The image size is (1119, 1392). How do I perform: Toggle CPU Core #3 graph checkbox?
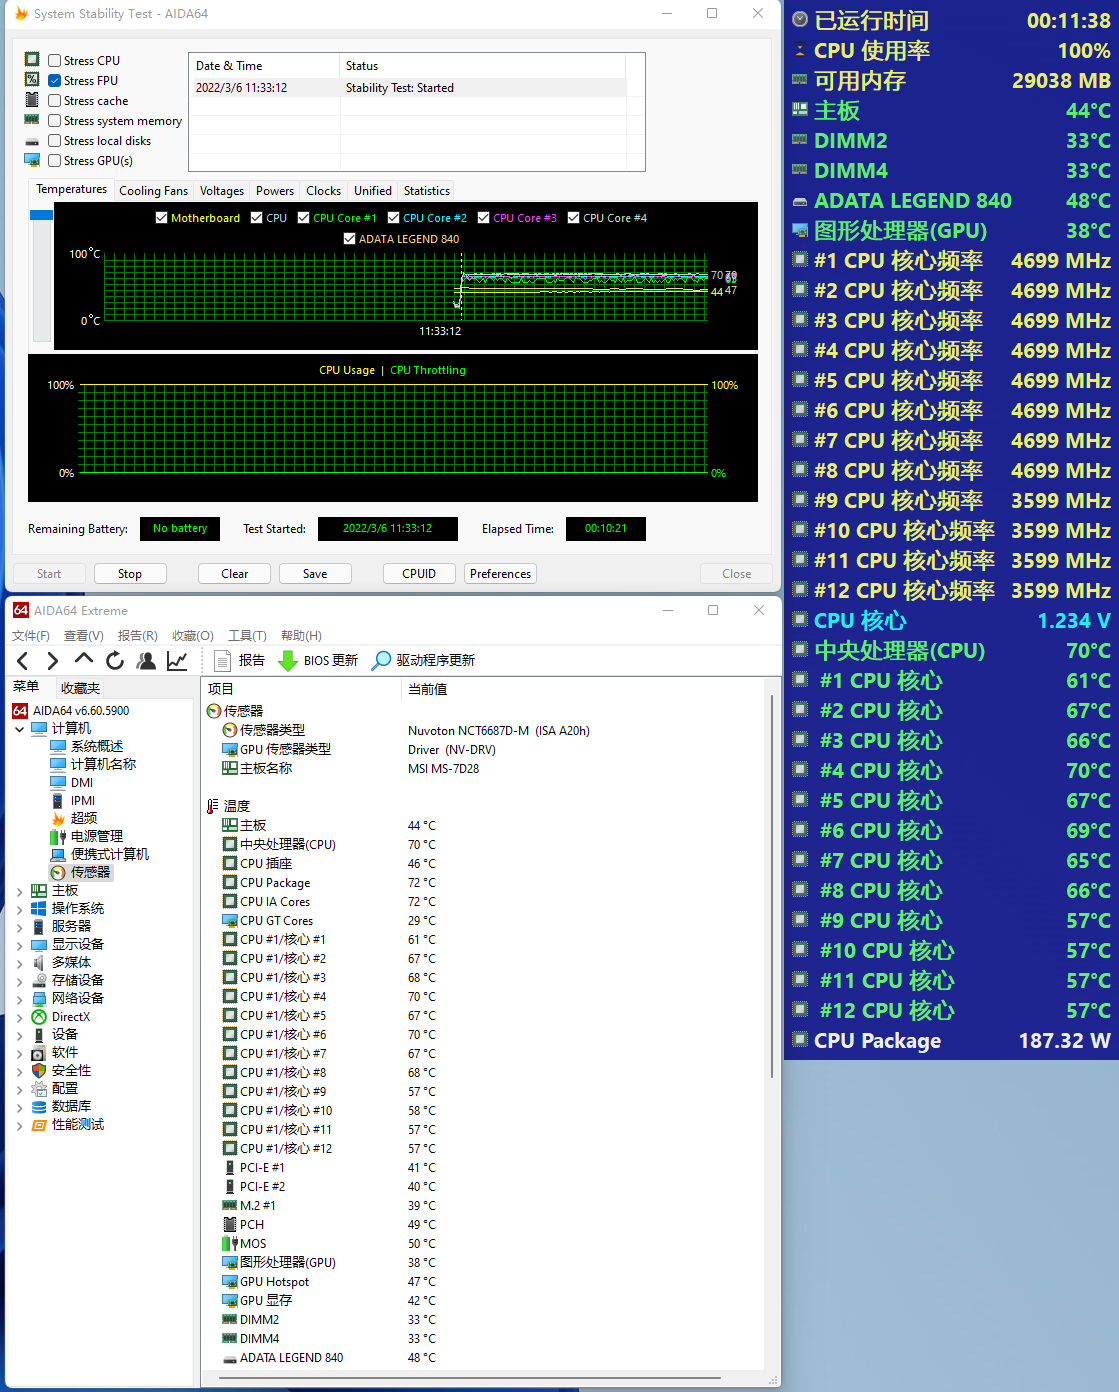point(484,218)
